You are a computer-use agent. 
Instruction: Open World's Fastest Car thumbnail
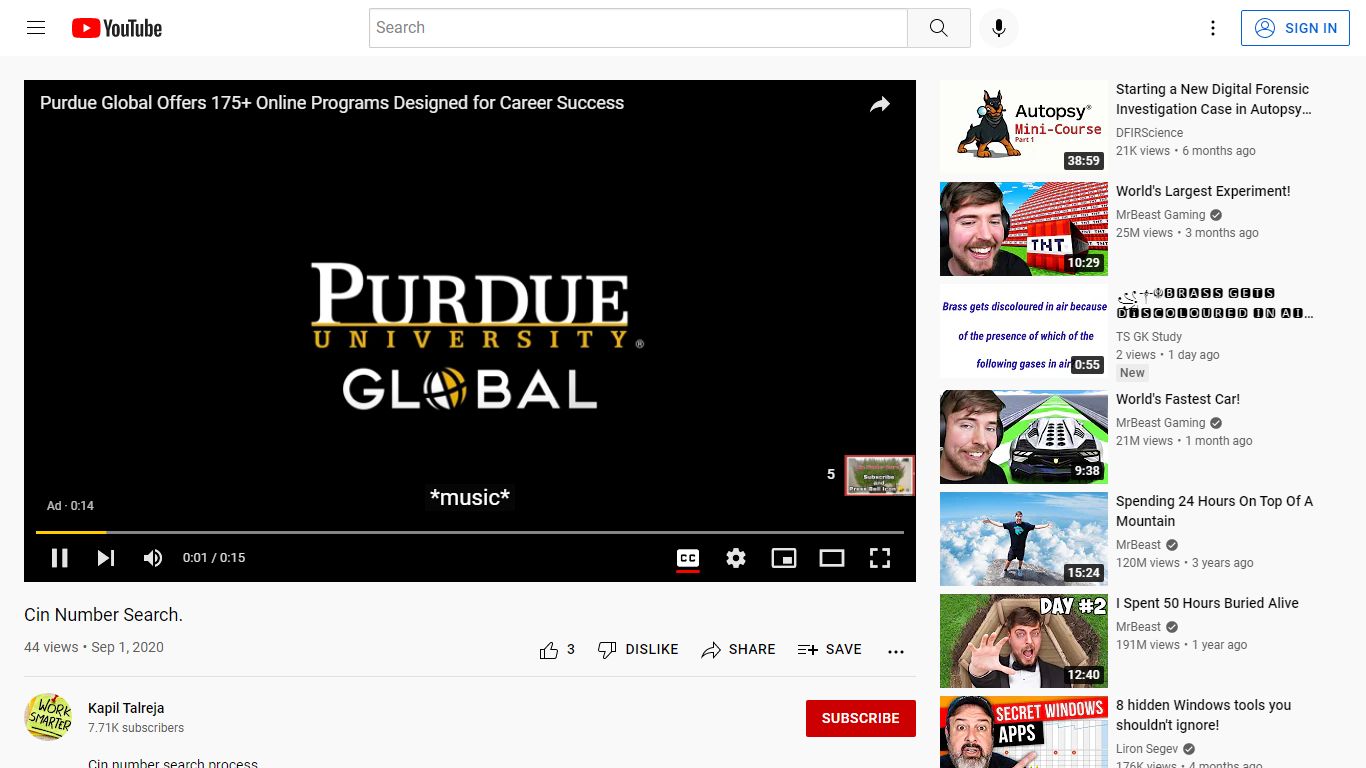1024,437
